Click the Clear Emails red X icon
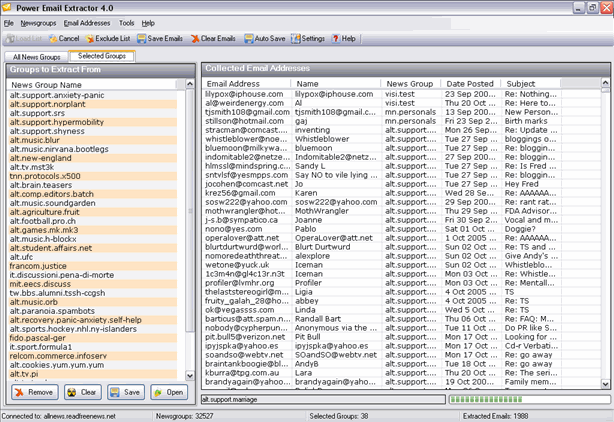Screen dimensions: 614x422 [195, 39]
